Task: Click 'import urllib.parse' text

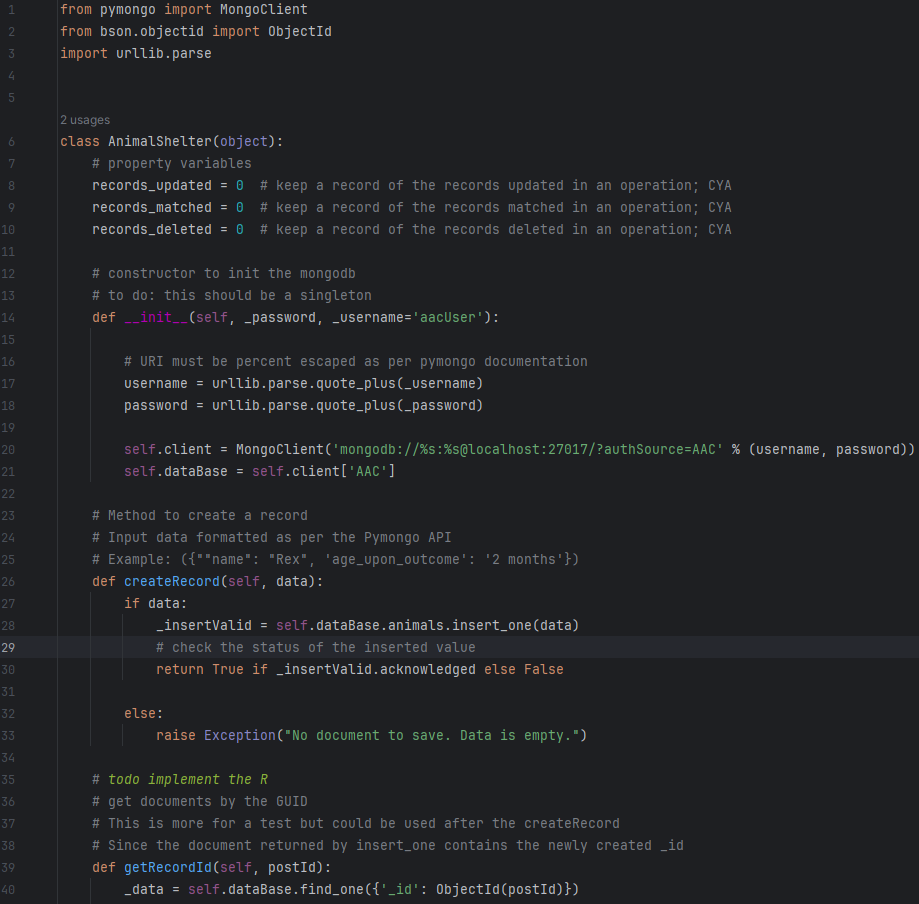Action: 135,53
